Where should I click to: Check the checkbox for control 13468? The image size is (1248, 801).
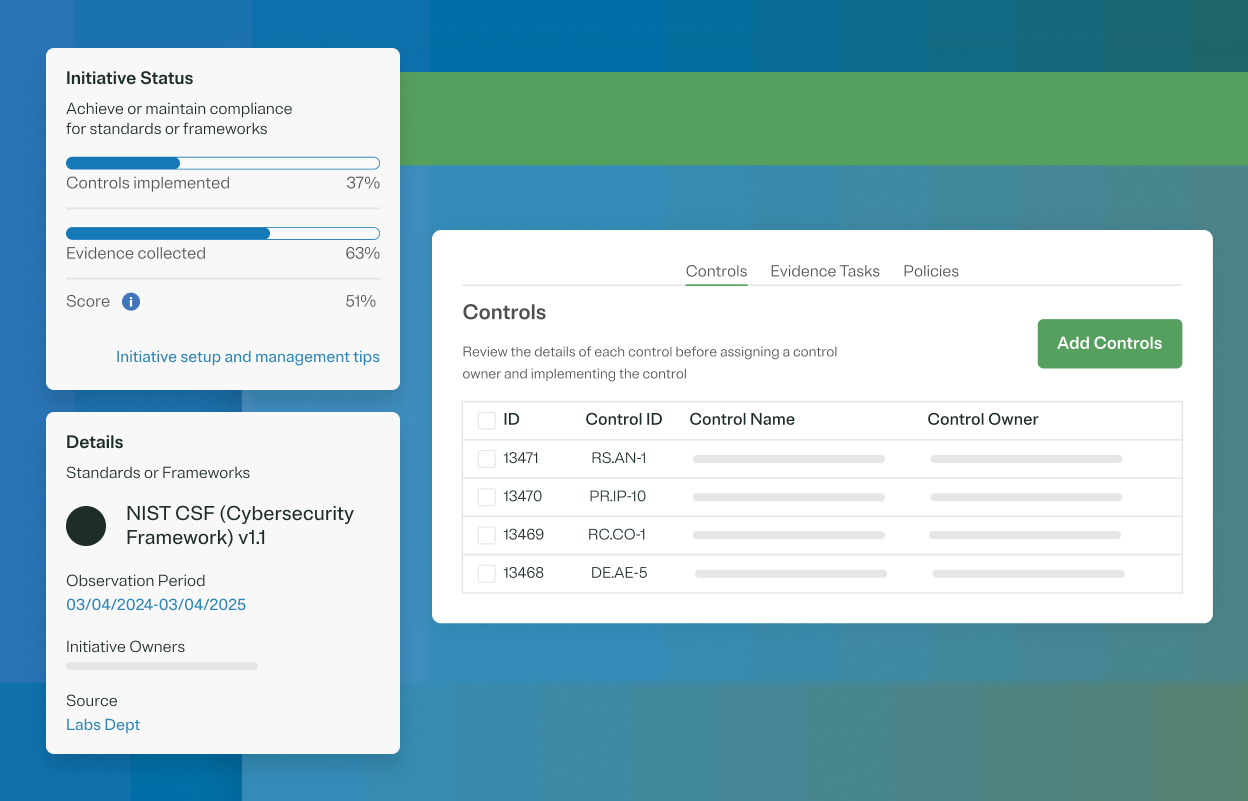[486, 573]
